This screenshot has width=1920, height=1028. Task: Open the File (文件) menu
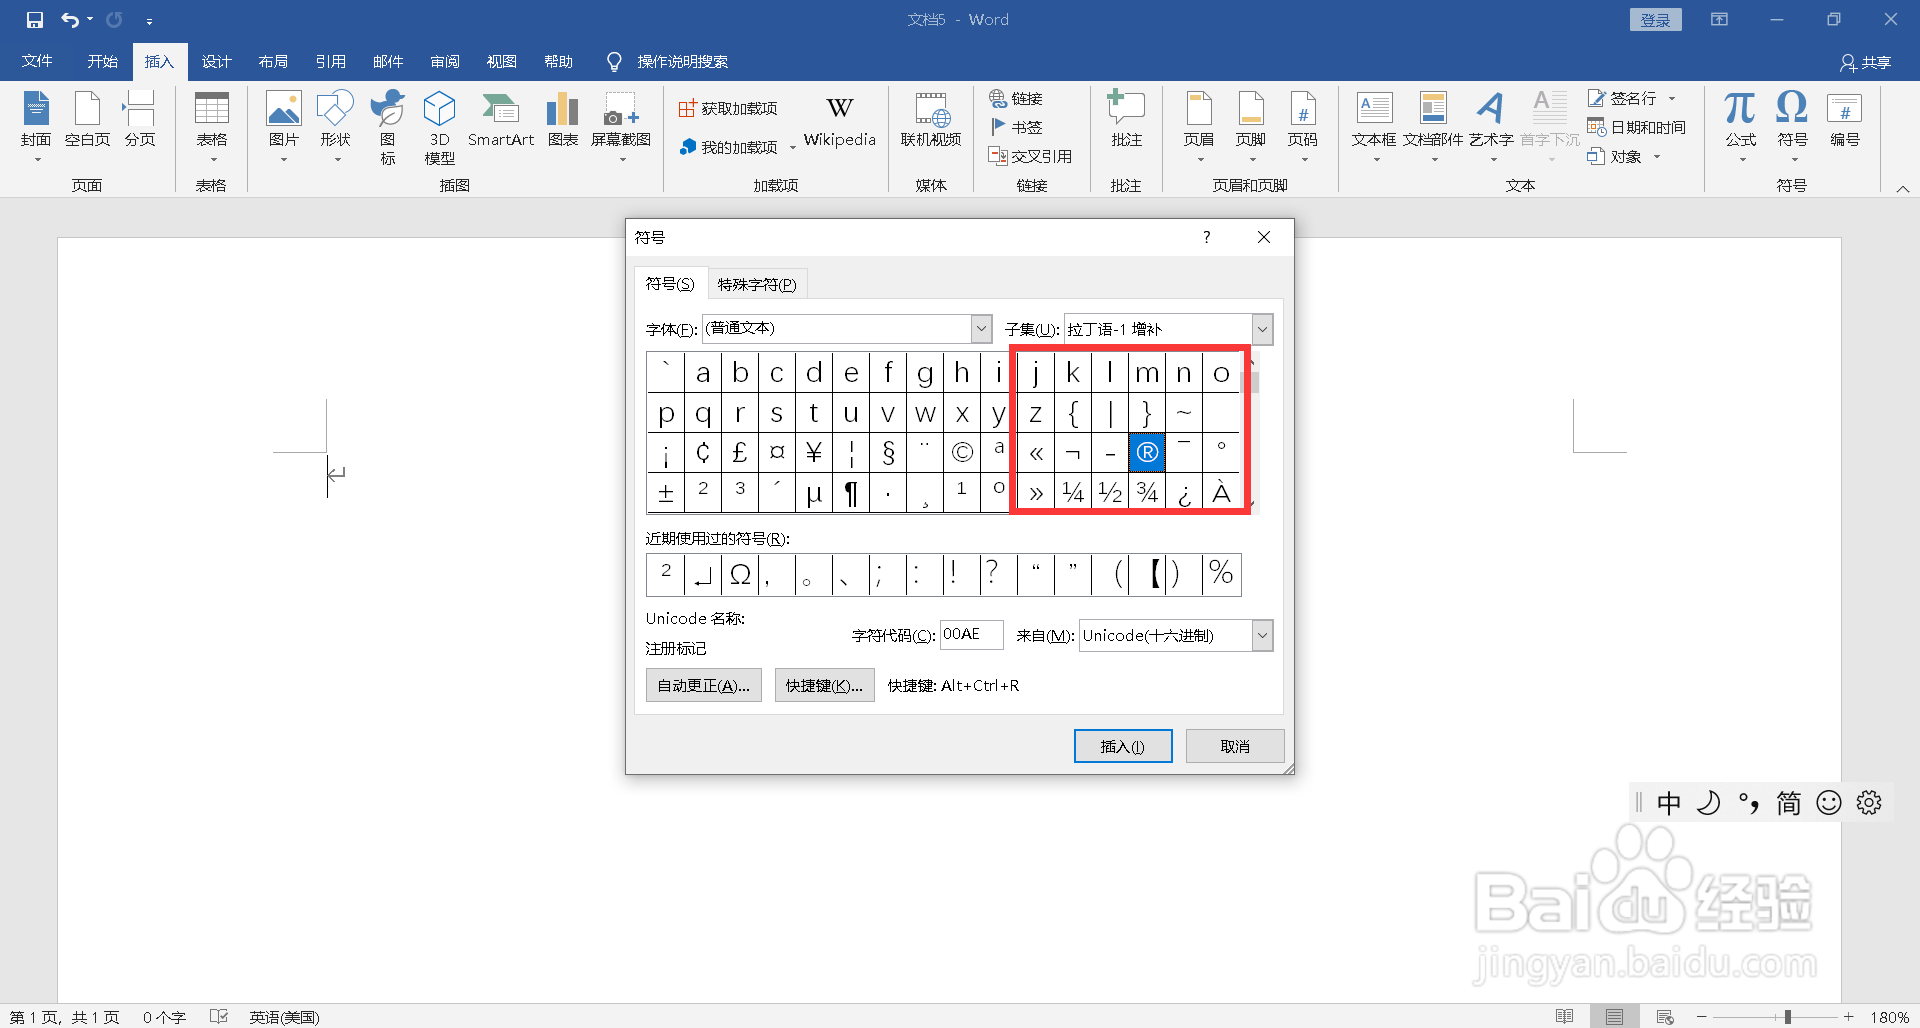point(37,61)
